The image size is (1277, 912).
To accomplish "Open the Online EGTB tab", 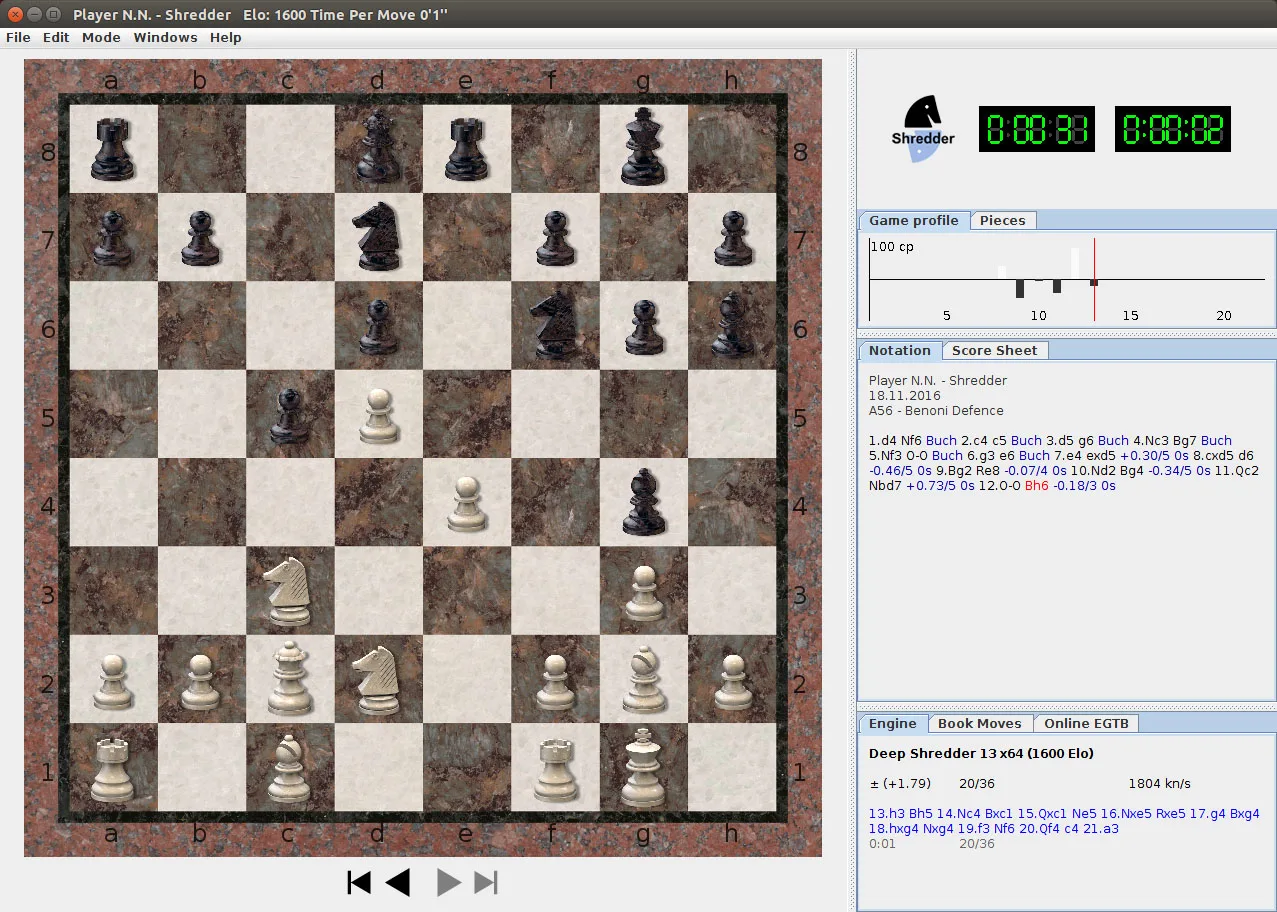I will pyautogui.click(x=1086, y=724).
